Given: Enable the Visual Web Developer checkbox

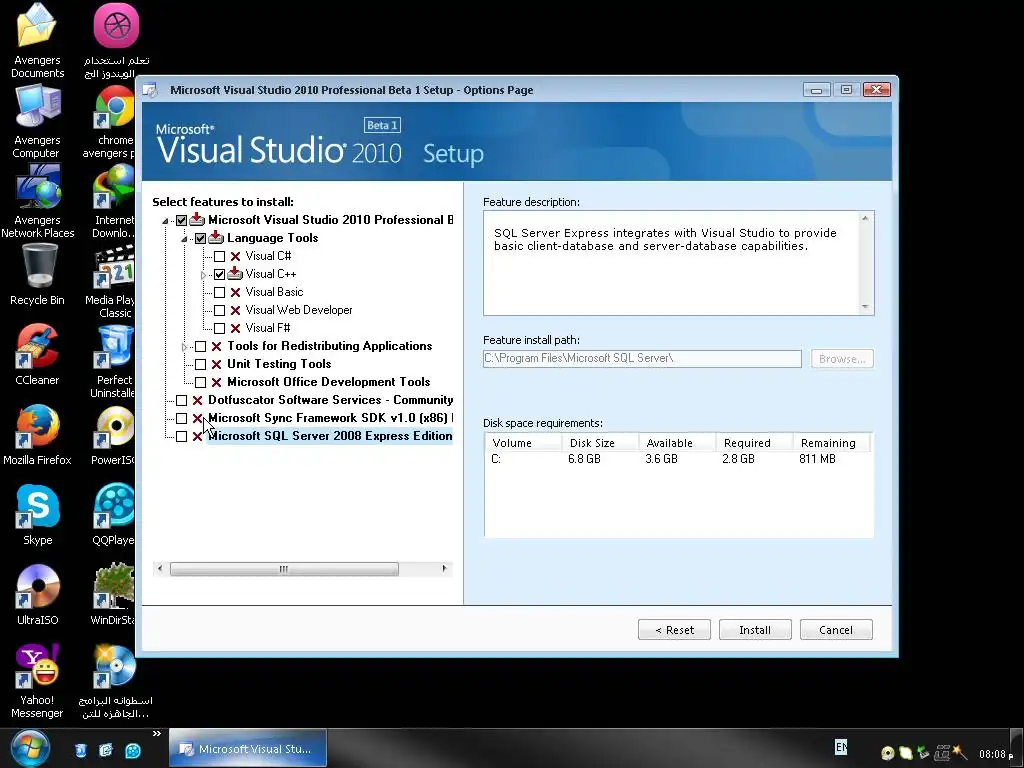Looking at the screenshot, I should (219, 310).
